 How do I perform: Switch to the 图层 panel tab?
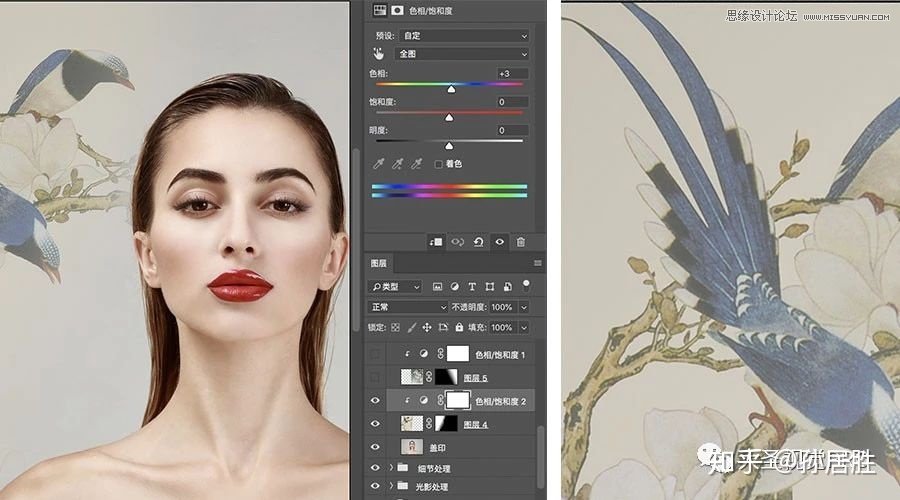click(x=379, y=263)
